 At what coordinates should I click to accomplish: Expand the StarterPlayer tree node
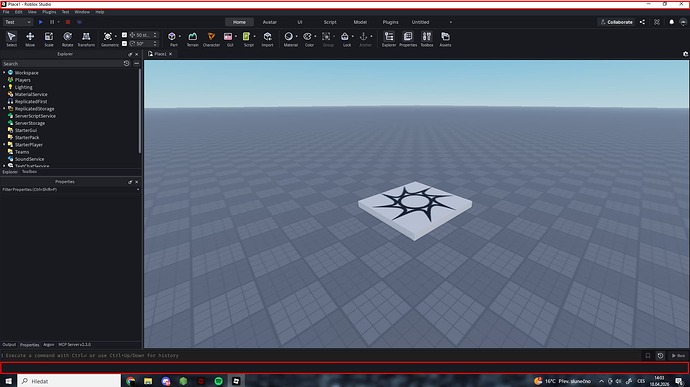point(4,144)
